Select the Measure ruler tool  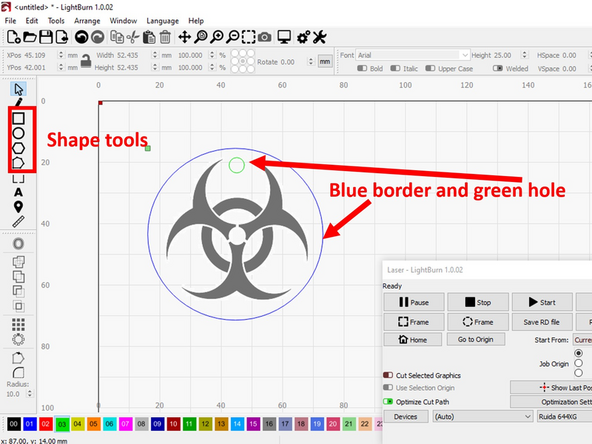pos(18,222)
